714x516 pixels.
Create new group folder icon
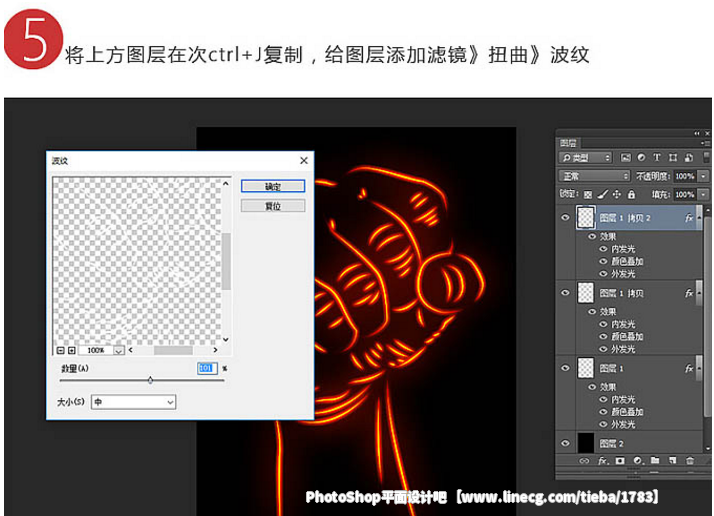[655, 460]
